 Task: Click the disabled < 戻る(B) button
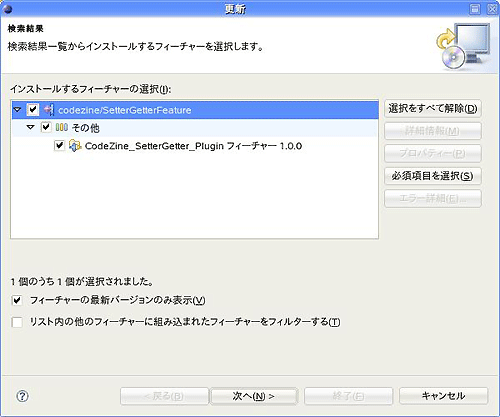[x=164, y=396]
